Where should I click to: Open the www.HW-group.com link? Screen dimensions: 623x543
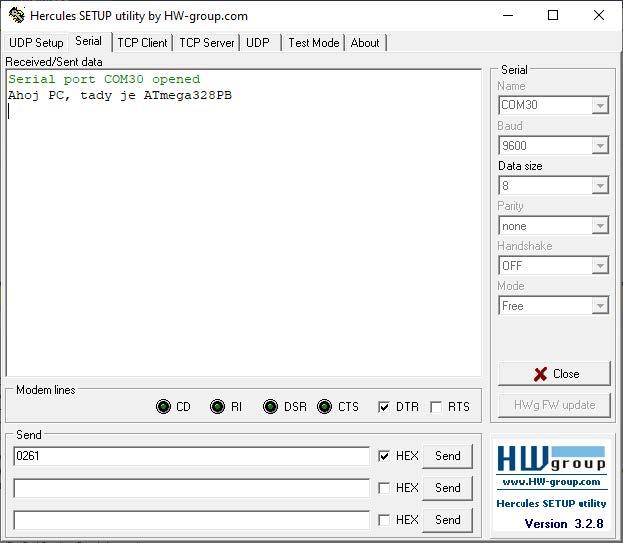(x=551, y=482)
